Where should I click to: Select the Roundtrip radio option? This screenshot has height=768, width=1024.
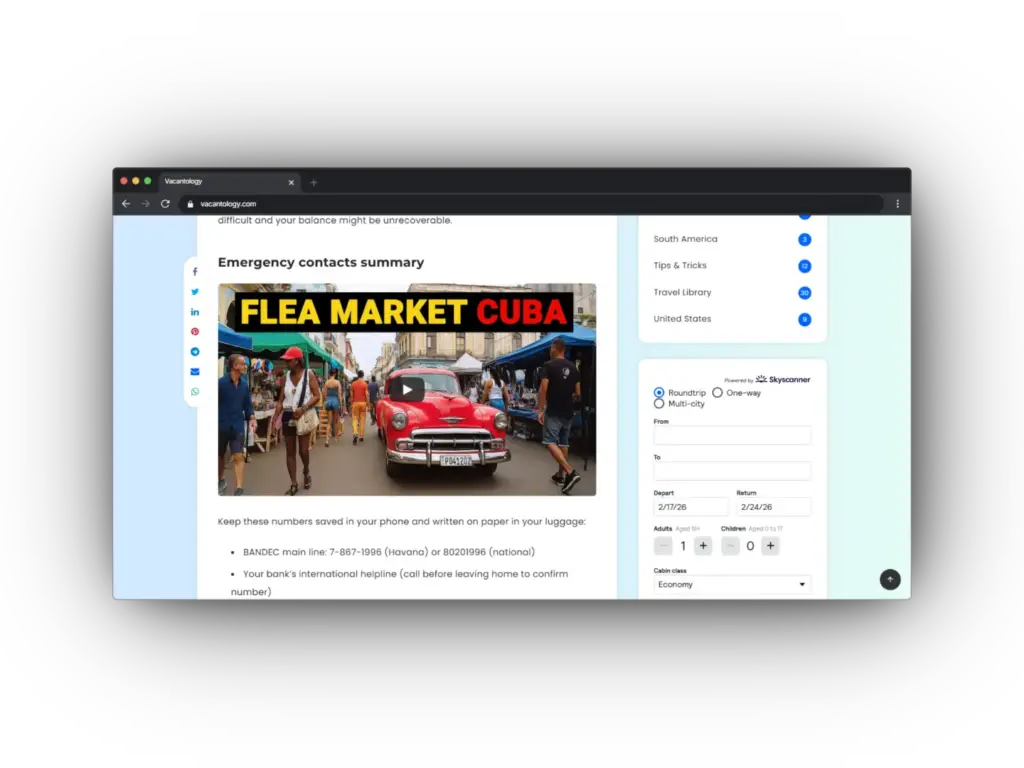659,393
